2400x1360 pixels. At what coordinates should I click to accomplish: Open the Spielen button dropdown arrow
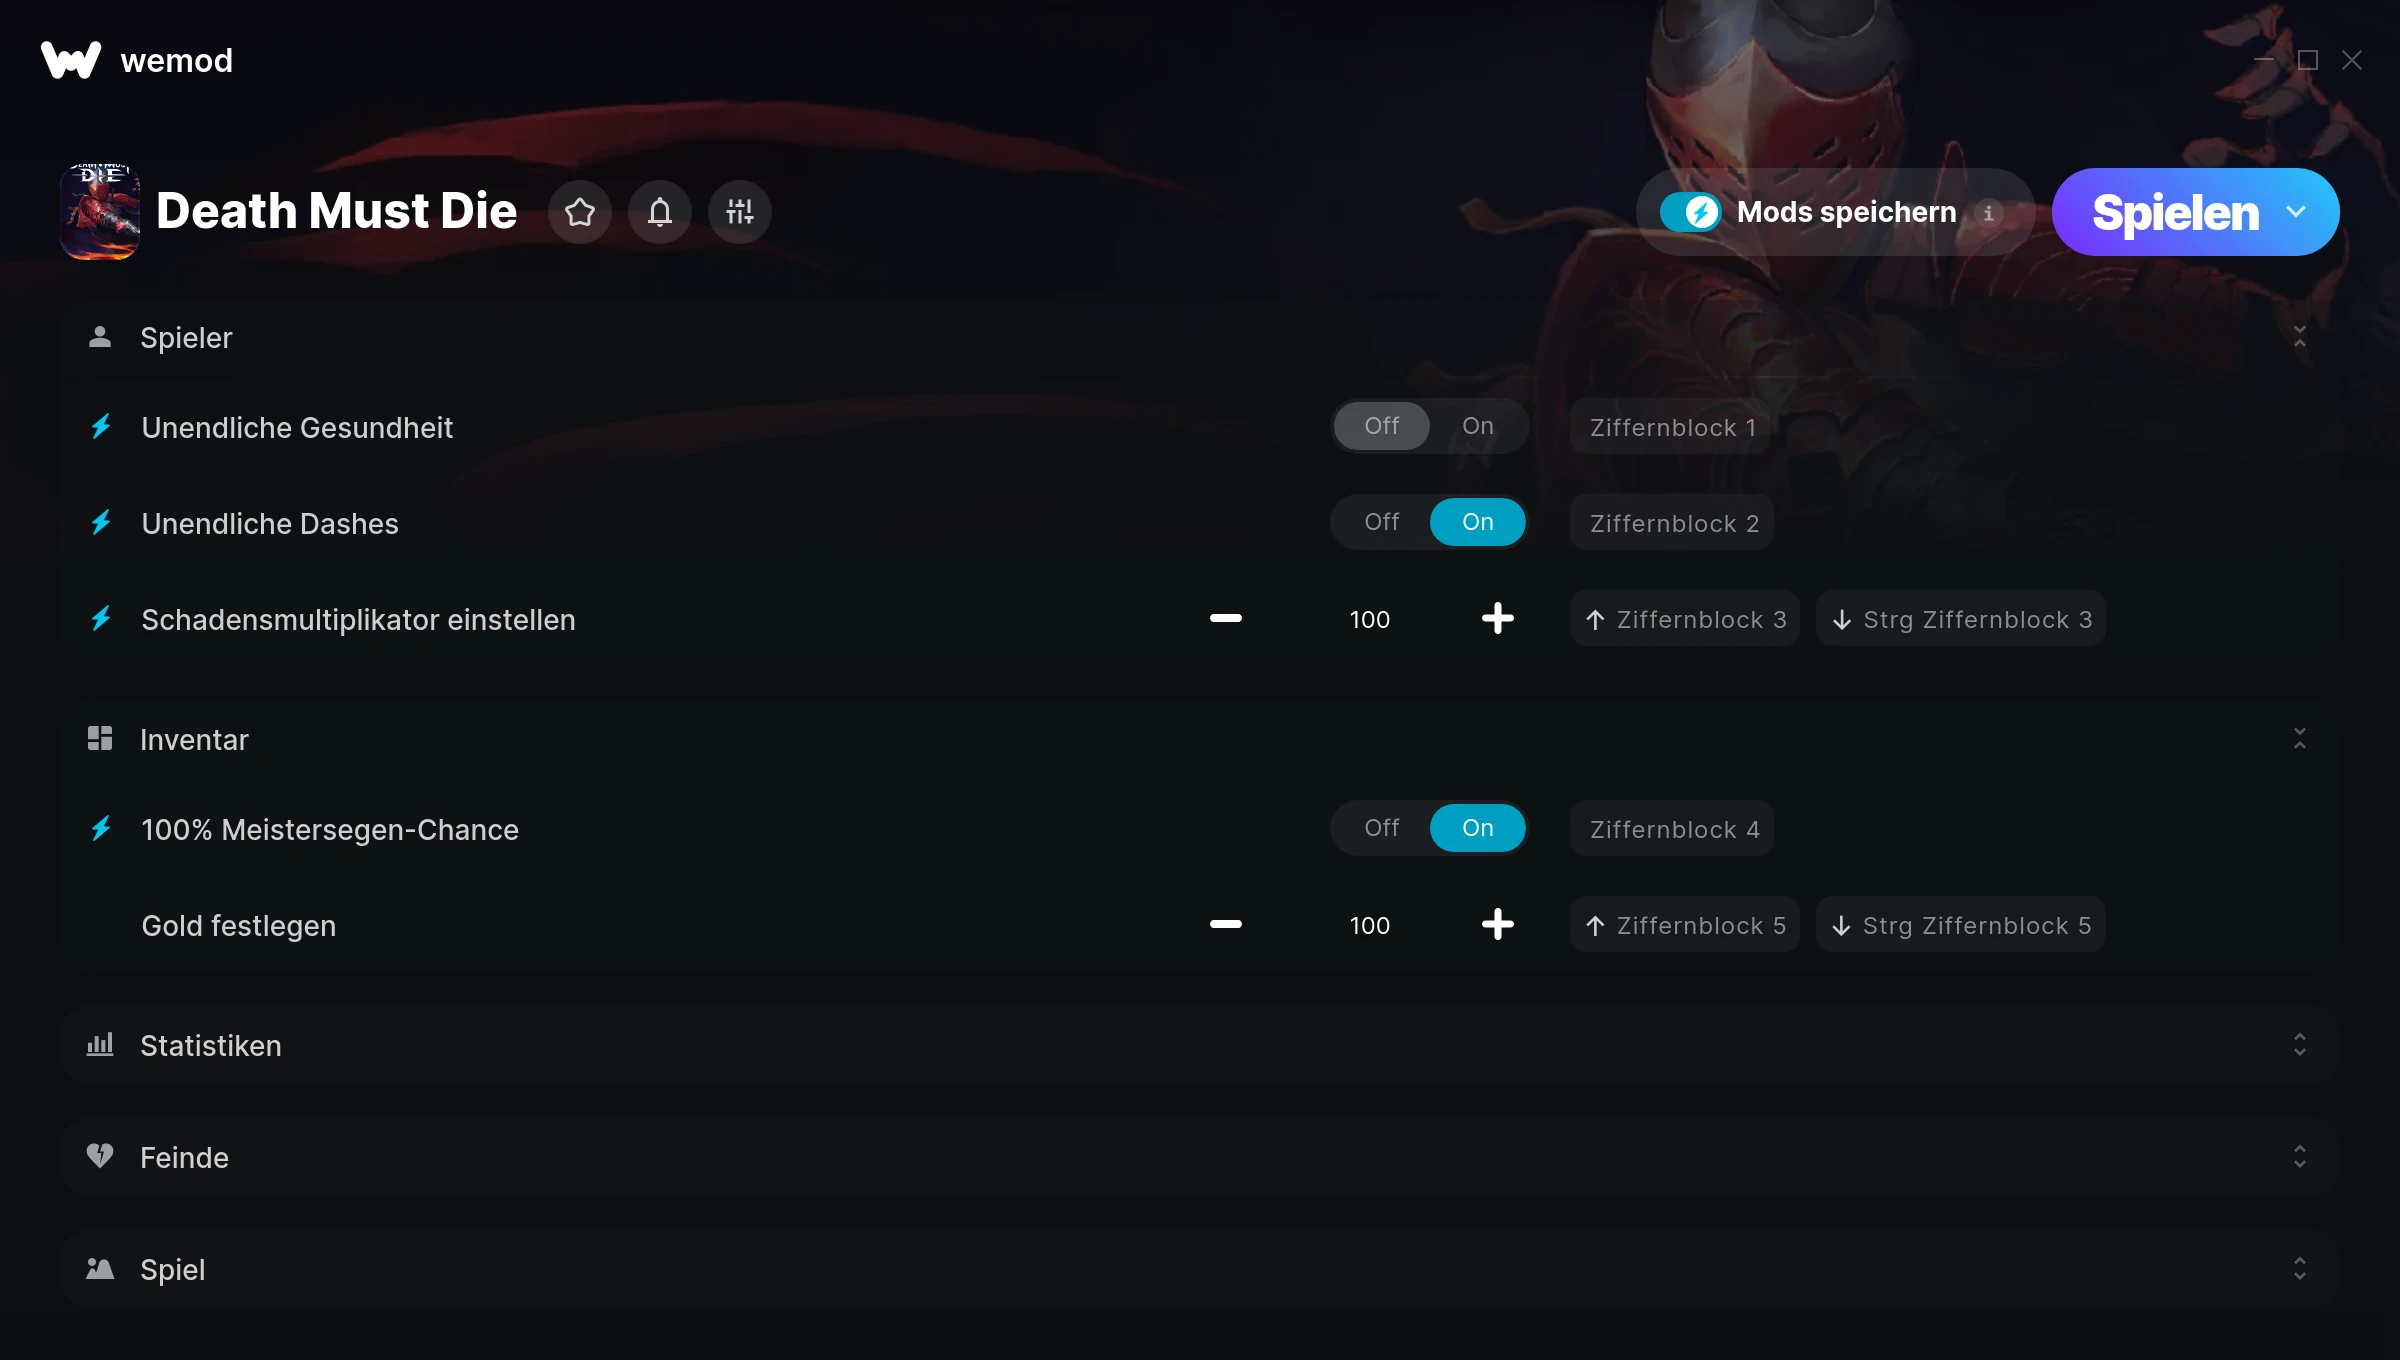tap(2296, 212)
